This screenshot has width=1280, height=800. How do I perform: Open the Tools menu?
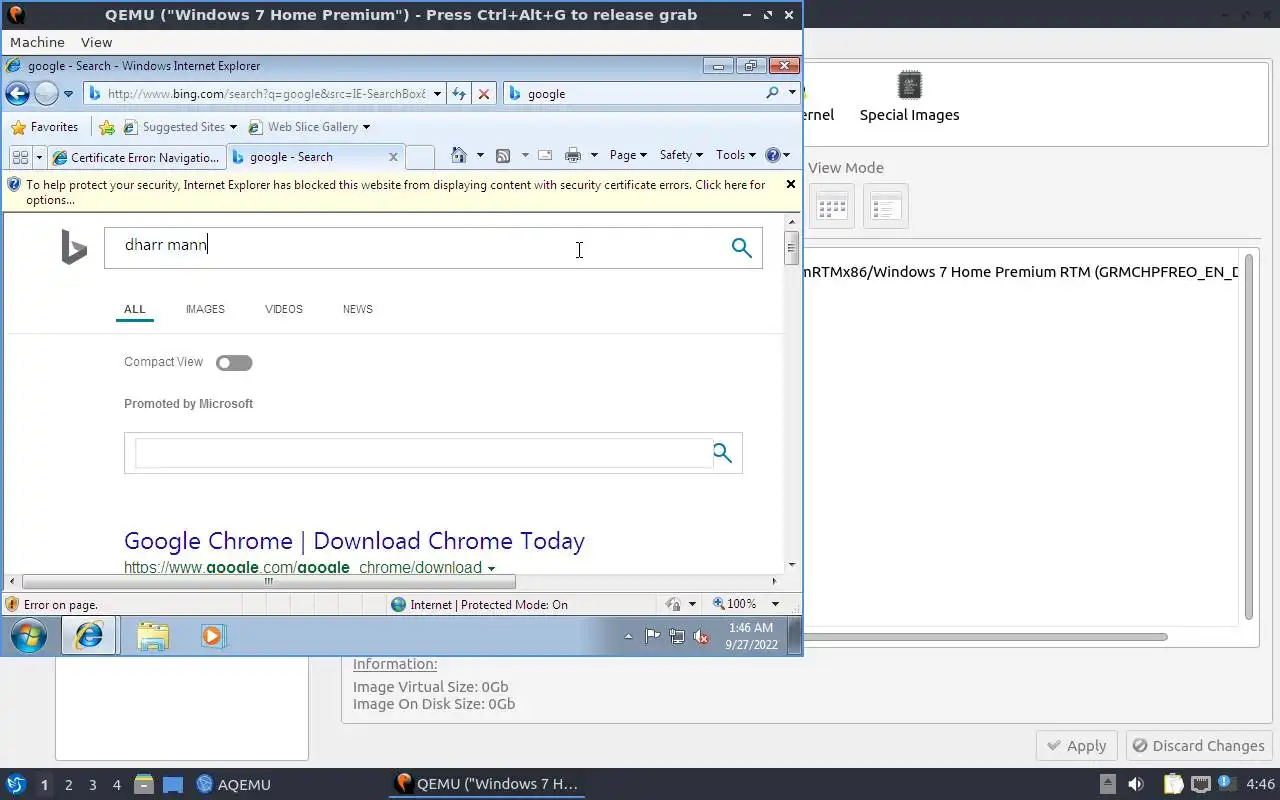click(x=736, y=155)
